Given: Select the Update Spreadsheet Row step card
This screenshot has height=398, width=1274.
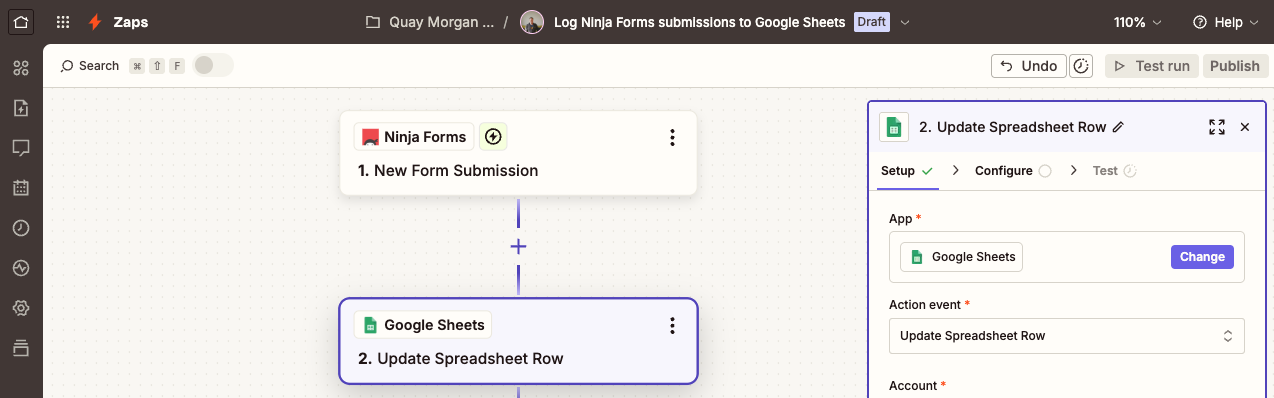Looking at the screenshot, I should (x=518, y=341).
